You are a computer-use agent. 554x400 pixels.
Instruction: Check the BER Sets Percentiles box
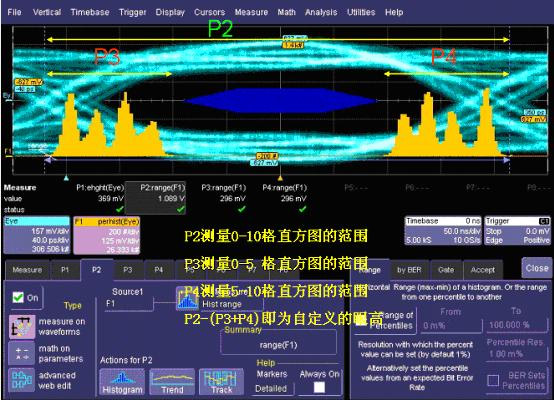[493, 380]
